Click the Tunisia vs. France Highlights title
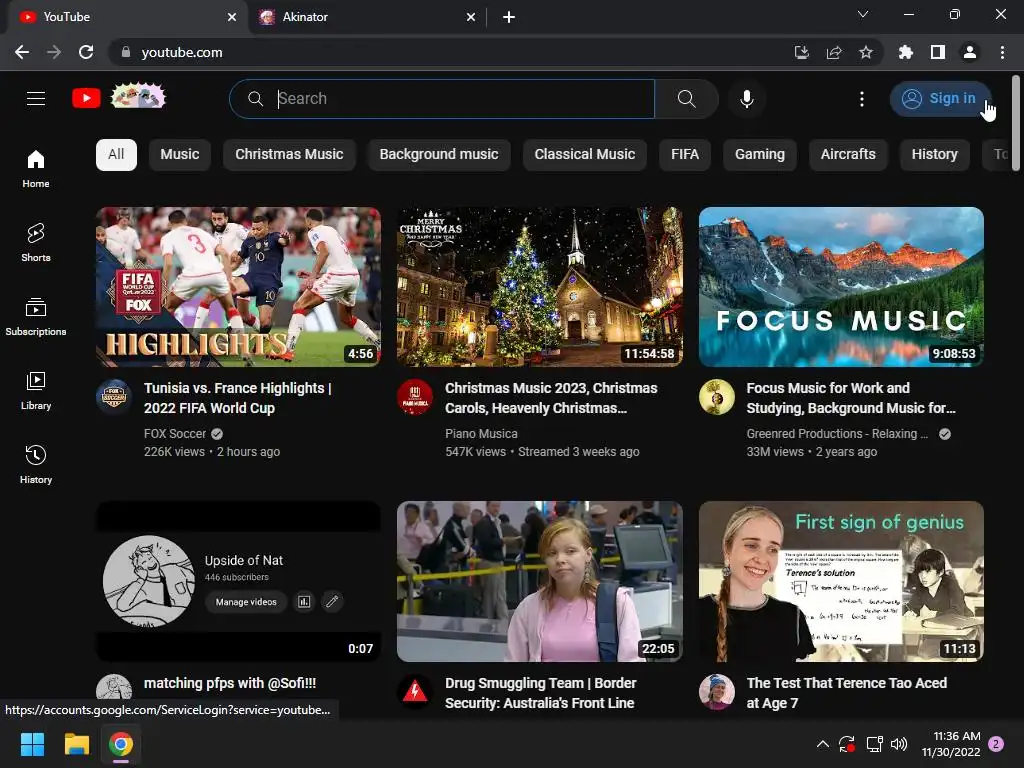Screen dimensions: 1024x768 click(x=238, y=398)
